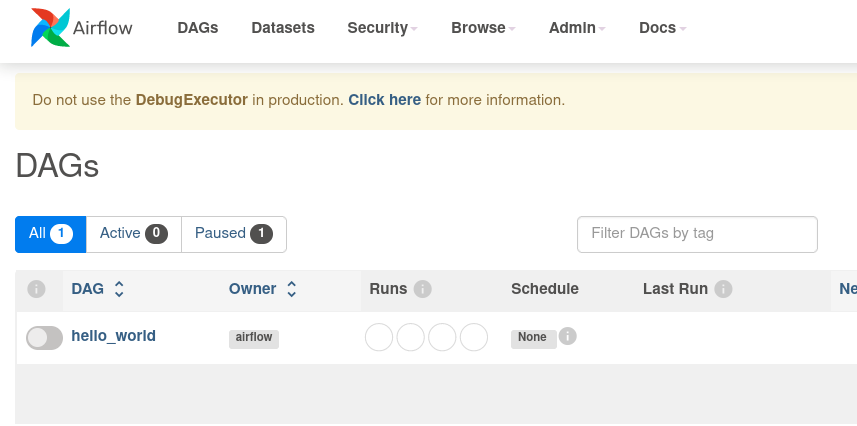
Task: Click the info icon beside Runs
Action: tap(422, 289)
